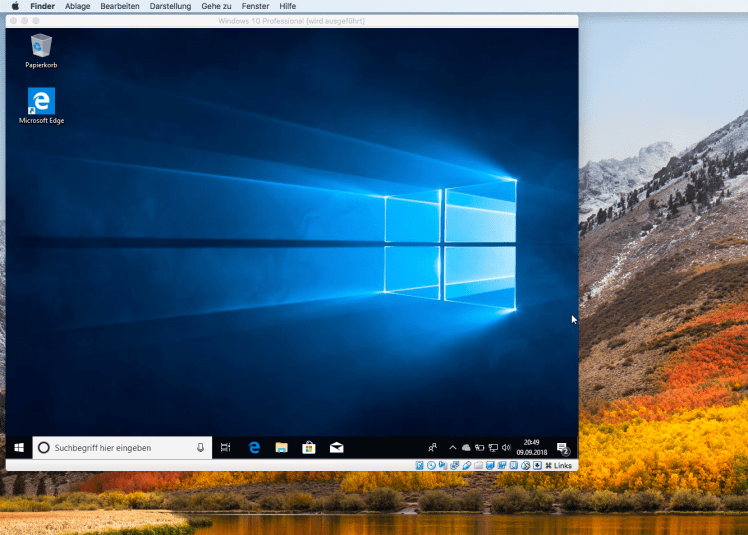
Task: Click the OneDrive cloud tray icon
Action: 466,448
